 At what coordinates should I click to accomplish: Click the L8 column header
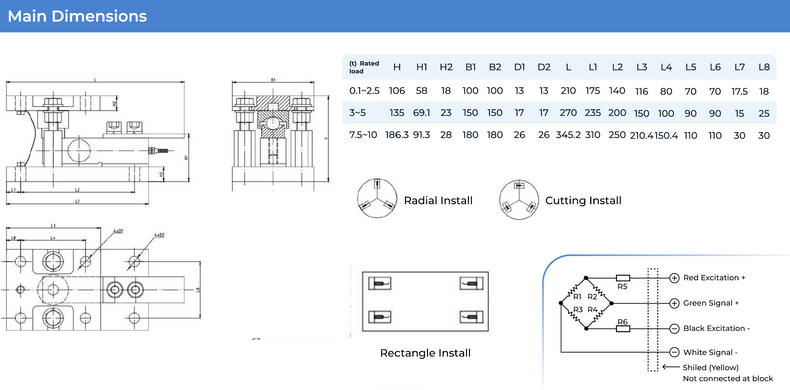[764, 67]
